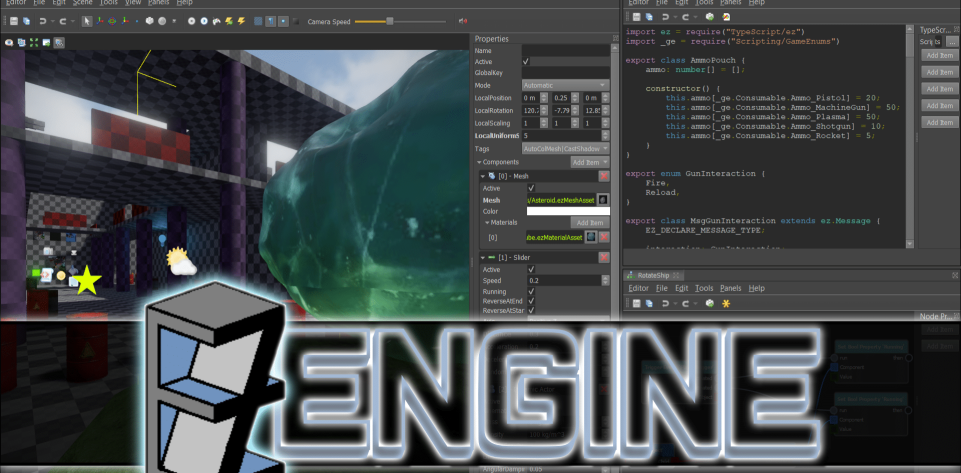Redo the last scene edit
Screen dimensions: 961x473
[63, 21]
